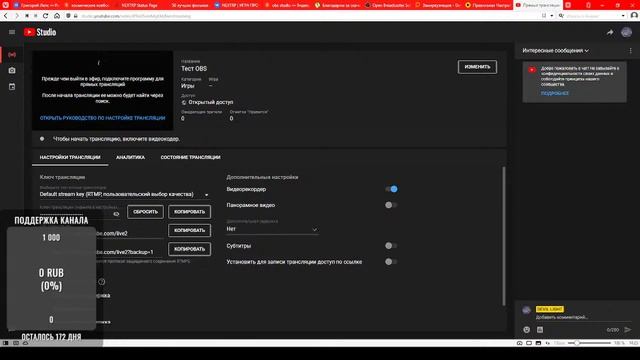Click the settings panel vertical scrollbar
This screenshot has width=640, height=360.
[x=504, y=236]
